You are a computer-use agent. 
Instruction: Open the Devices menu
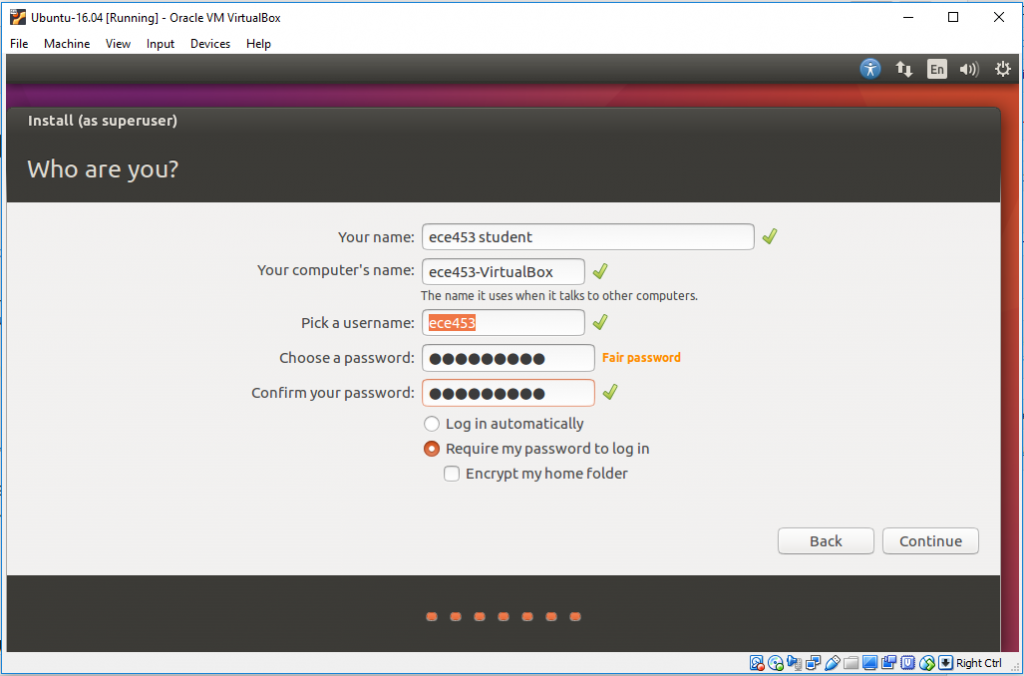pyautogui.click(x=210, y=44)
